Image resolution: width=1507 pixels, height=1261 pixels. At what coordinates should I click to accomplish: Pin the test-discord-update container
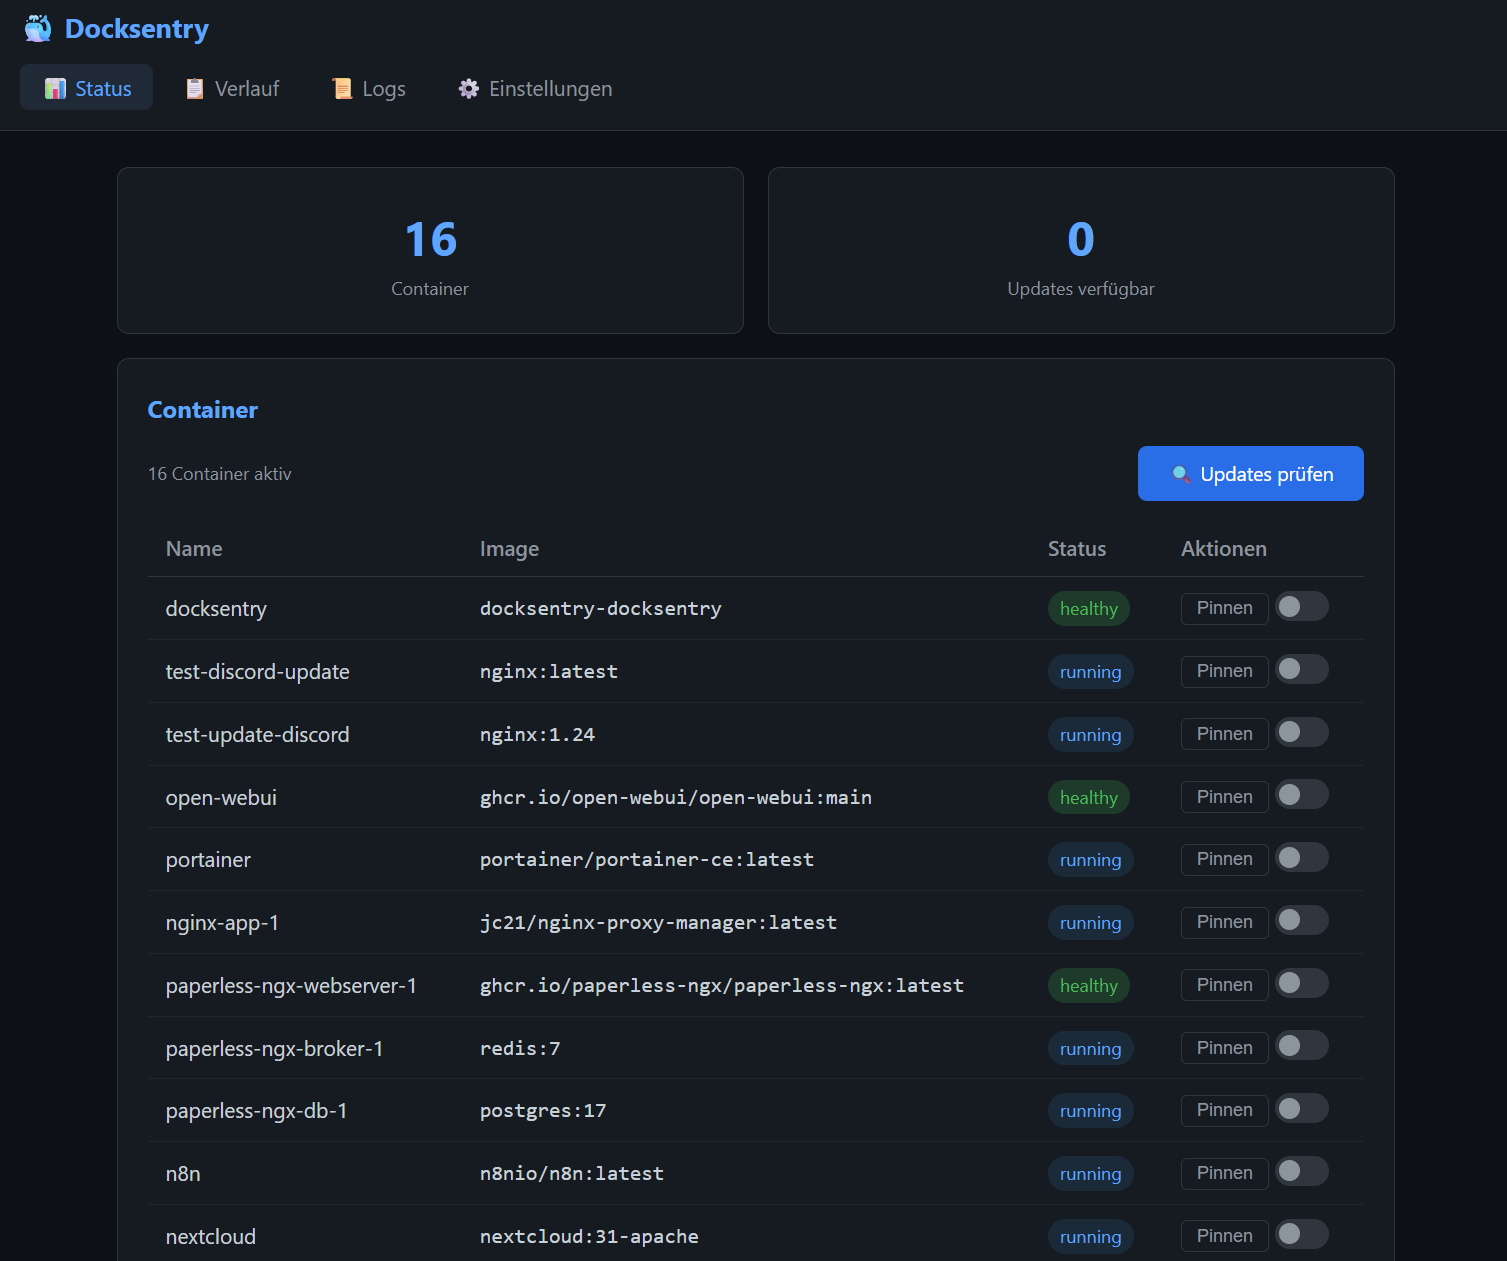coord(1224,671)
